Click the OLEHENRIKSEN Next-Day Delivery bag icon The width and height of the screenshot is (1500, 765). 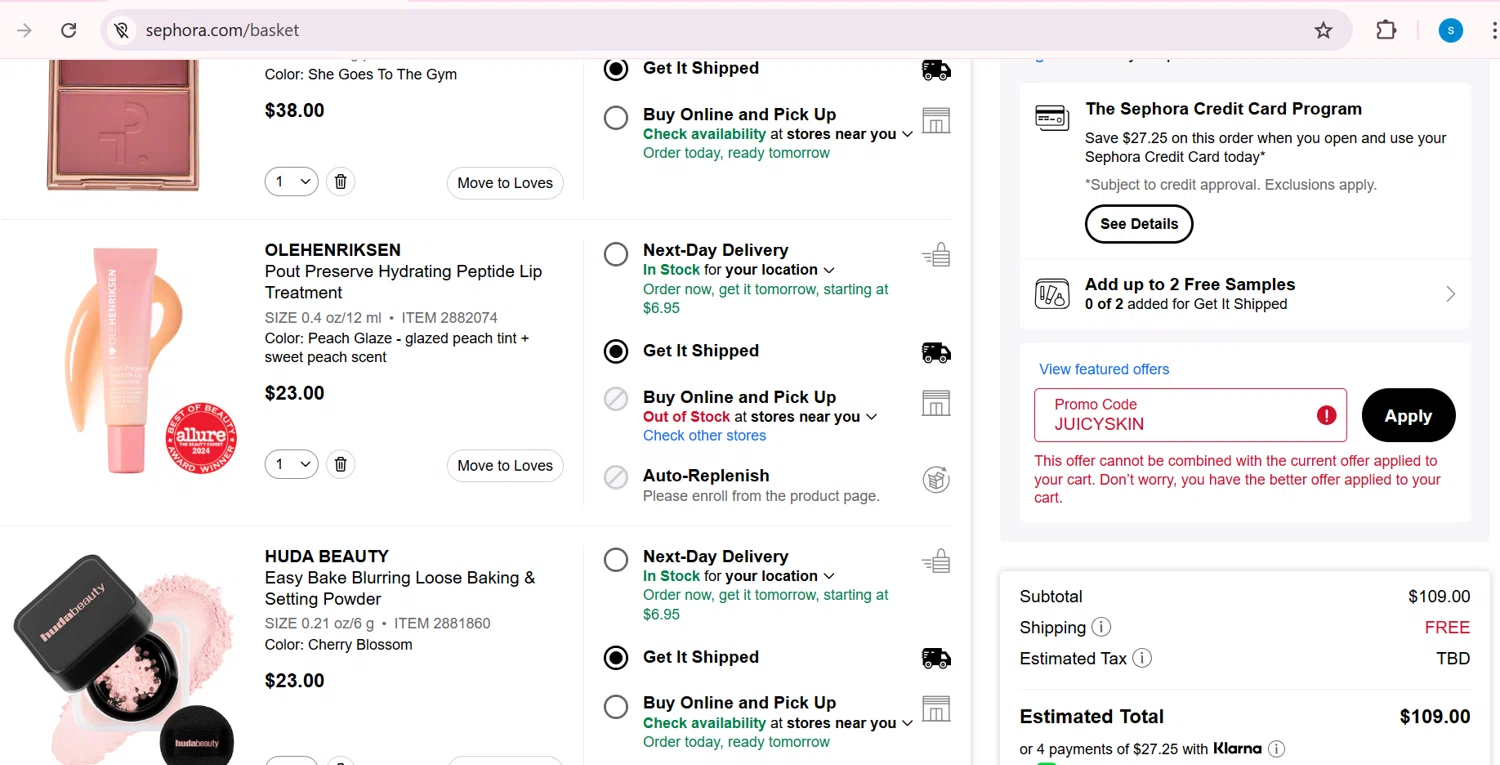tap(936, 255)
